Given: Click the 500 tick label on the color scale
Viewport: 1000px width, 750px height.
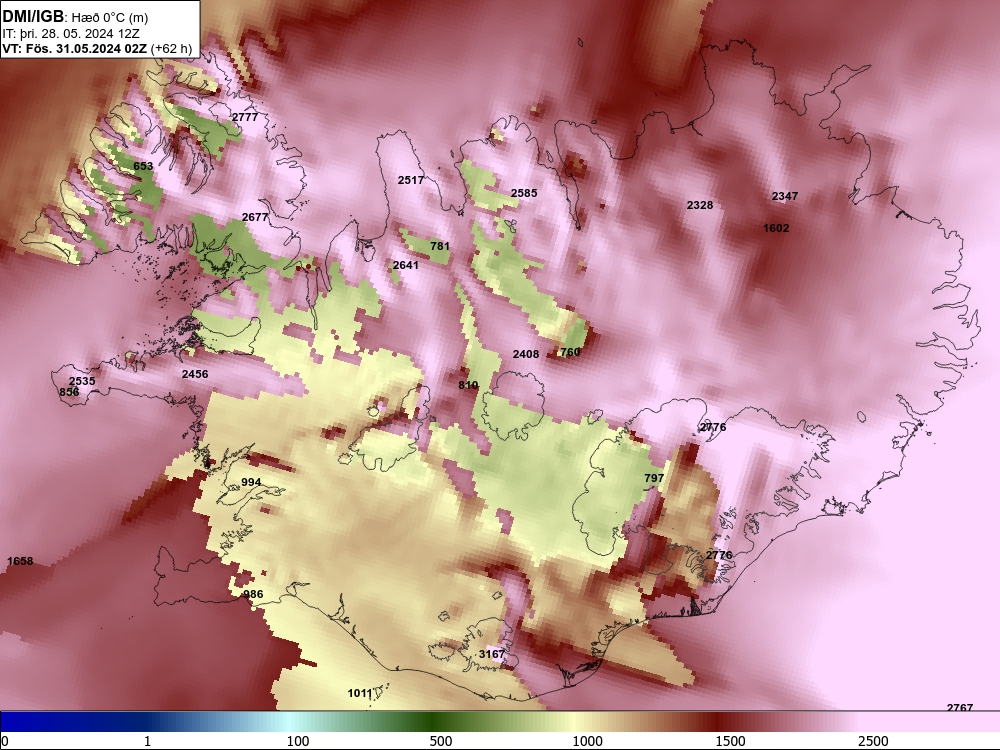Looking at the screenshot, I should click(x=441, y=741).
